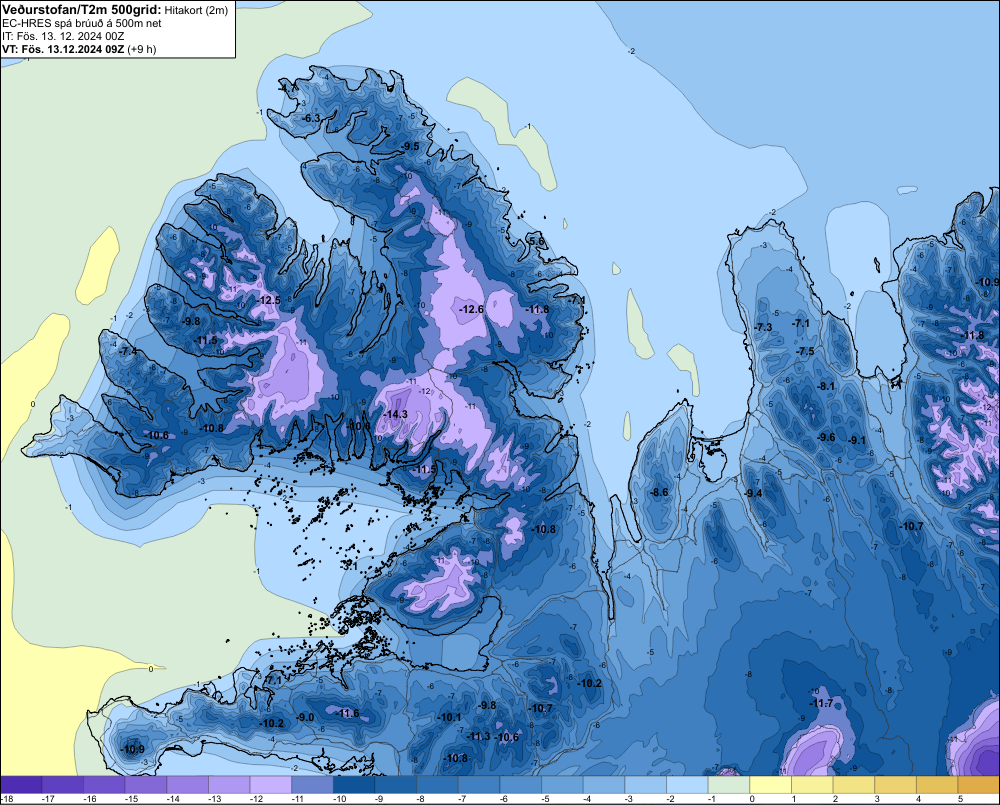Image resolution: width=1000 pixels, height=805 pixels.
Task: Click the title 'Veðurstofan/T2m 500grid: Hitakort (2m)'
Action: (115, 10)
